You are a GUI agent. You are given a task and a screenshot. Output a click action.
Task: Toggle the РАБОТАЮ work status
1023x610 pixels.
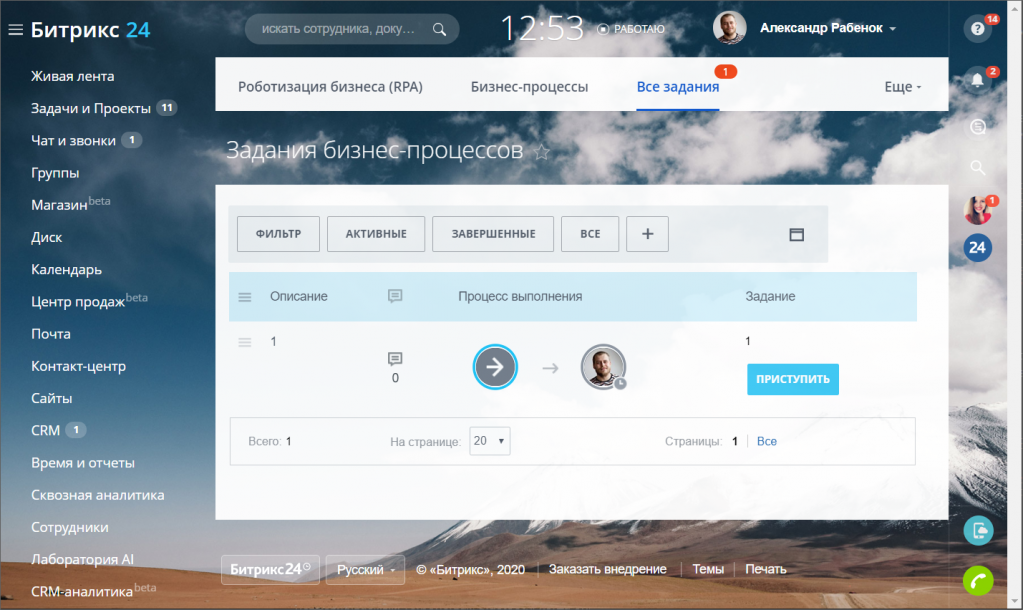click(631, 29)
